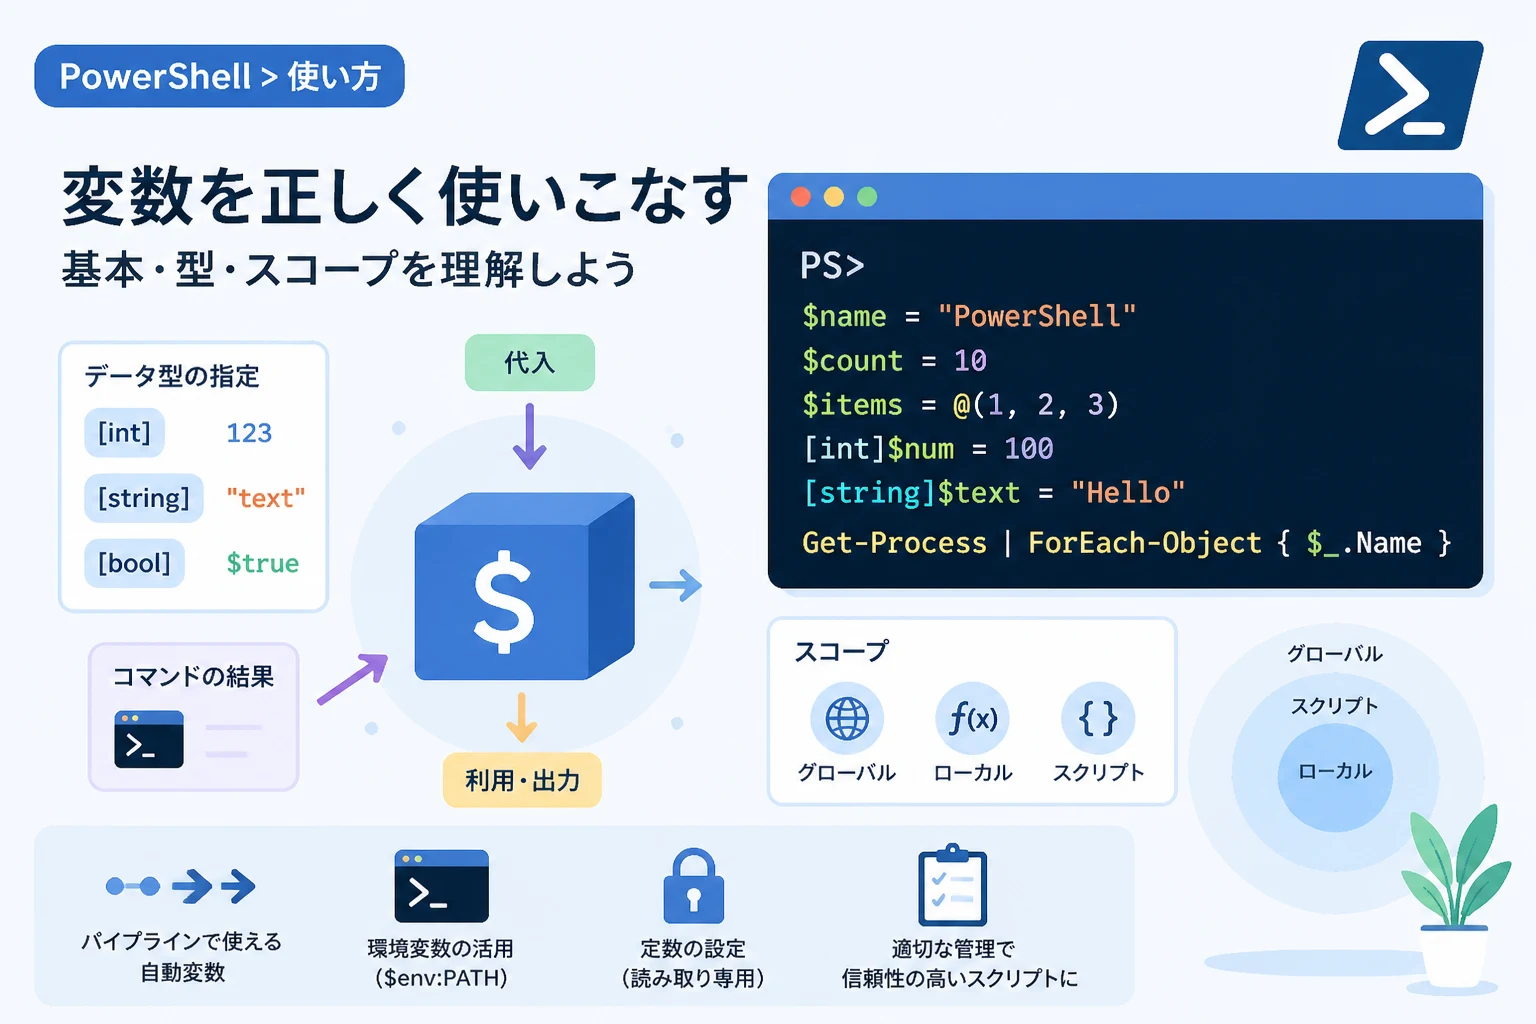
Task: Click the purple diagonal arrow pointing to the cube
Action: pyautogui.click(x=352, y=679)
